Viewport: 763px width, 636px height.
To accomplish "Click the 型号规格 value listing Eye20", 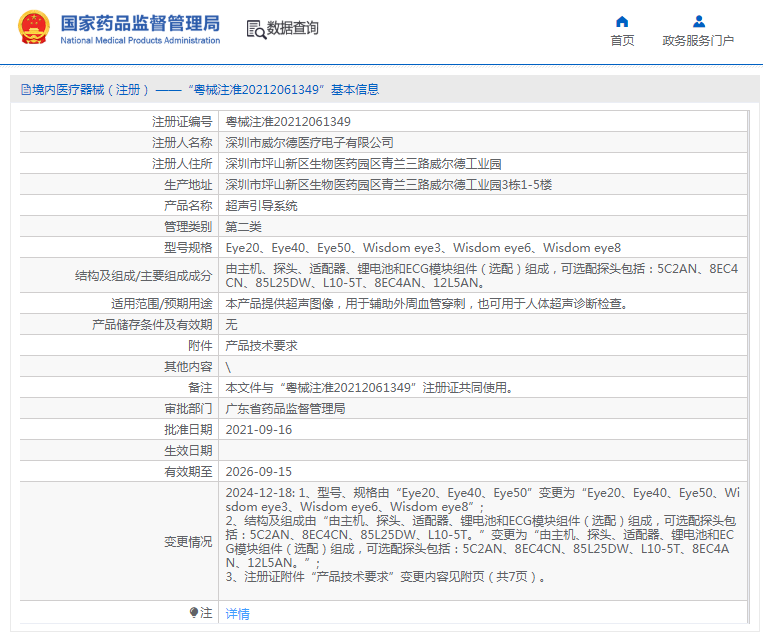I will coord(423,248).
